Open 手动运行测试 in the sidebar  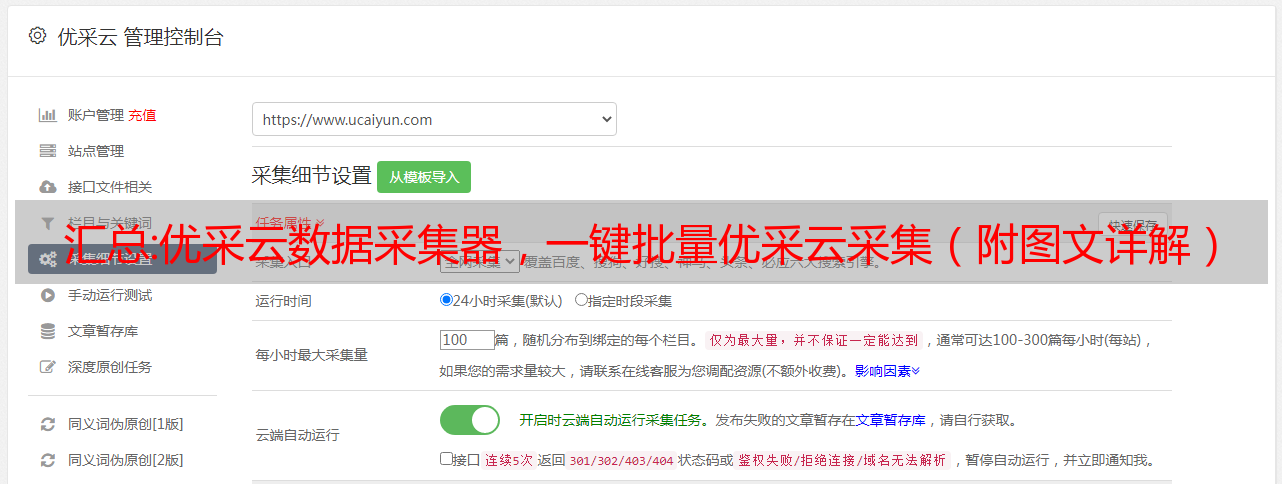point(110,295)
